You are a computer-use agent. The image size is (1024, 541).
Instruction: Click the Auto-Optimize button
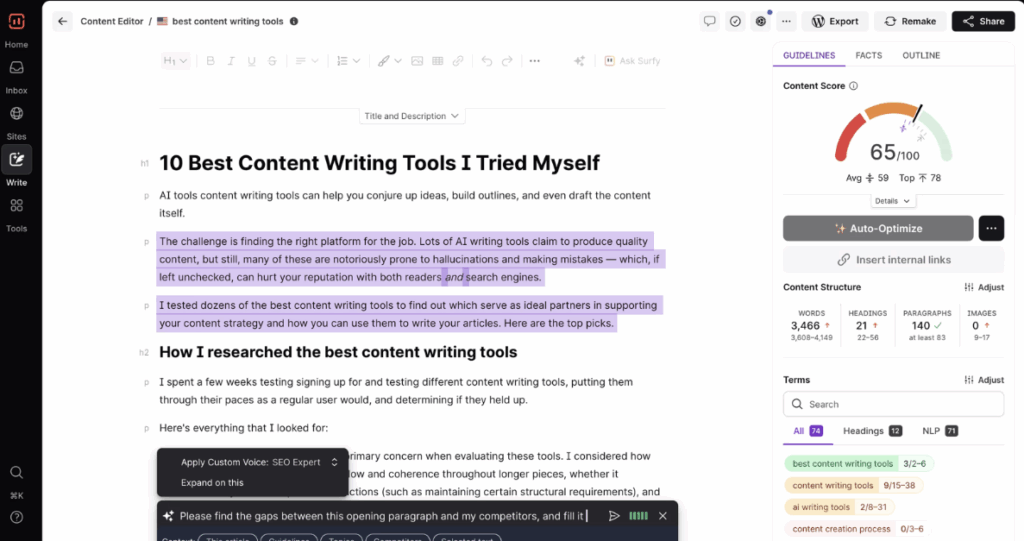click(x=877, y=228)
